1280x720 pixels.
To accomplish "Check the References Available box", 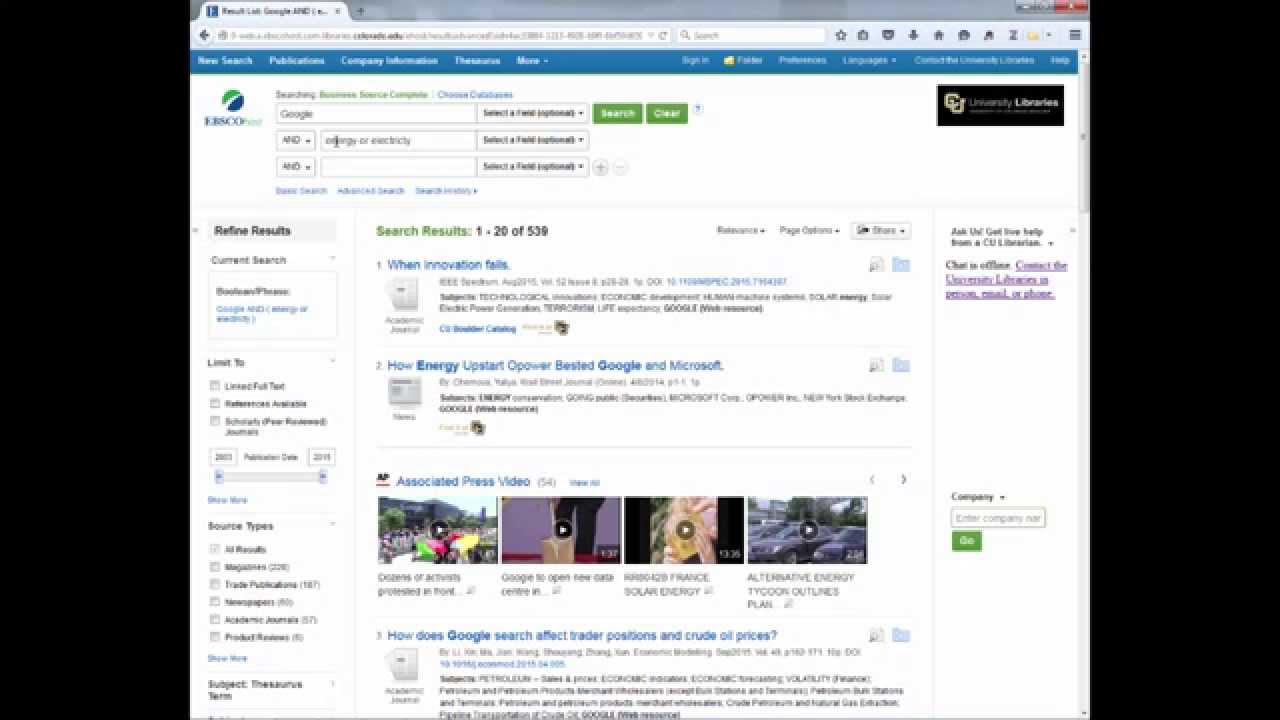I will point(215,404).
